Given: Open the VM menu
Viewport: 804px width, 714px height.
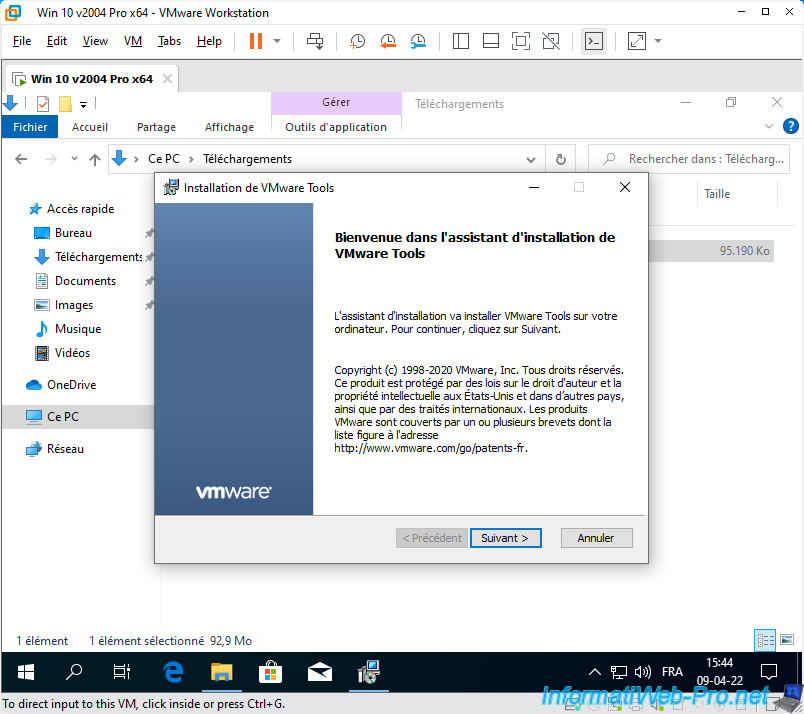Looking at the screenshot, I should [x=133, y=41].
